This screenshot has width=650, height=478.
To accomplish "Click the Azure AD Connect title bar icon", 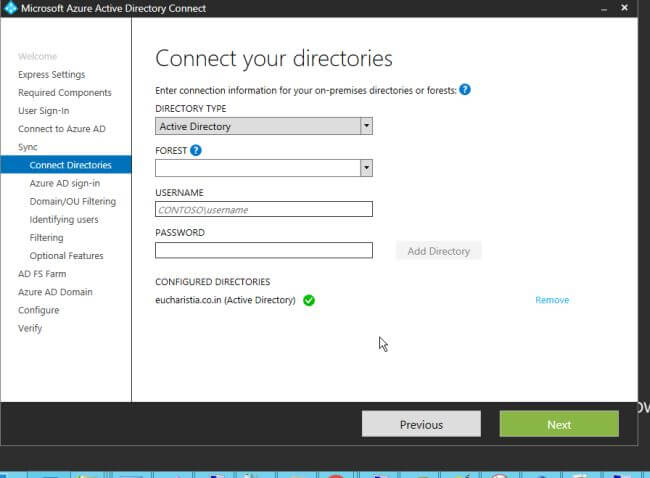I will click(x=10, y=8).
